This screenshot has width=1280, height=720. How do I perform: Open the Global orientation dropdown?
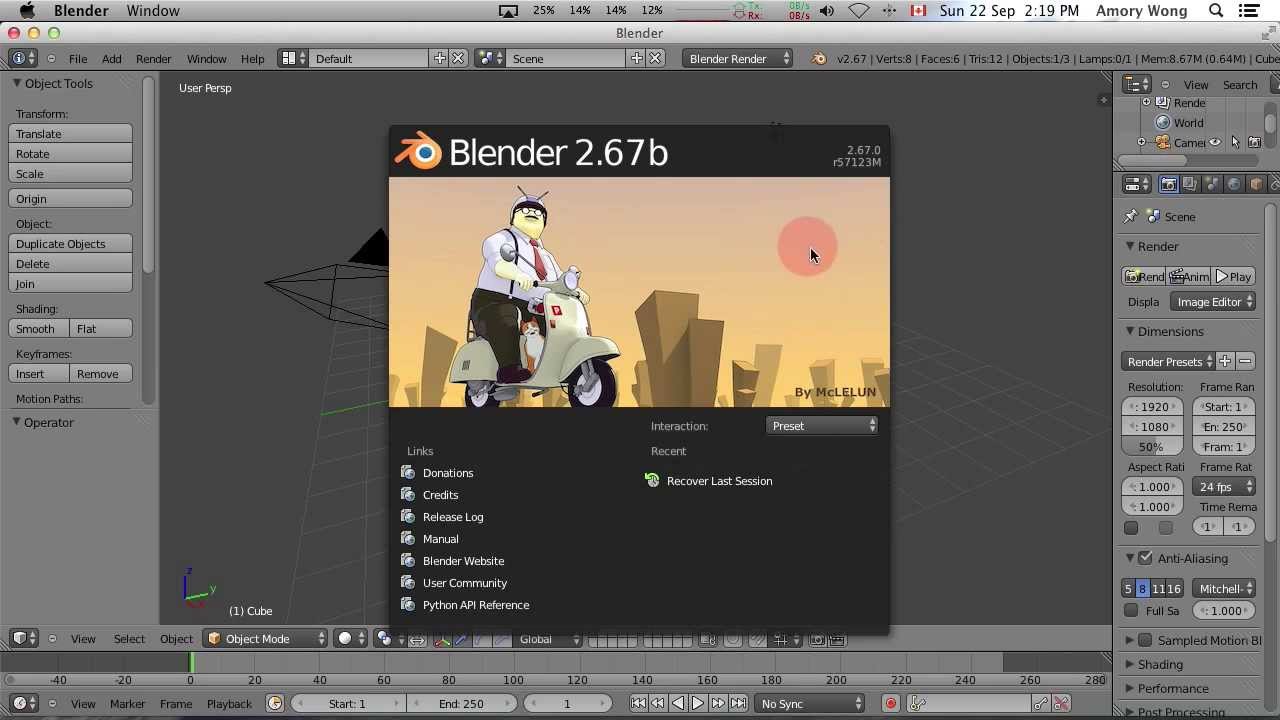pyautogui.click(x=548, y=639)
